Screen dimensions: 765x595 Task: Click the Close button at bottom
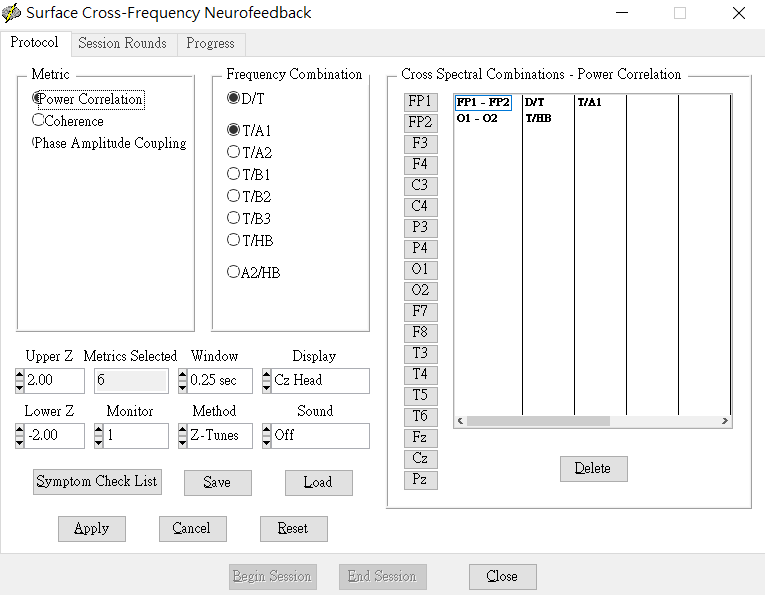pyautogui.click(x=503, y=577)
